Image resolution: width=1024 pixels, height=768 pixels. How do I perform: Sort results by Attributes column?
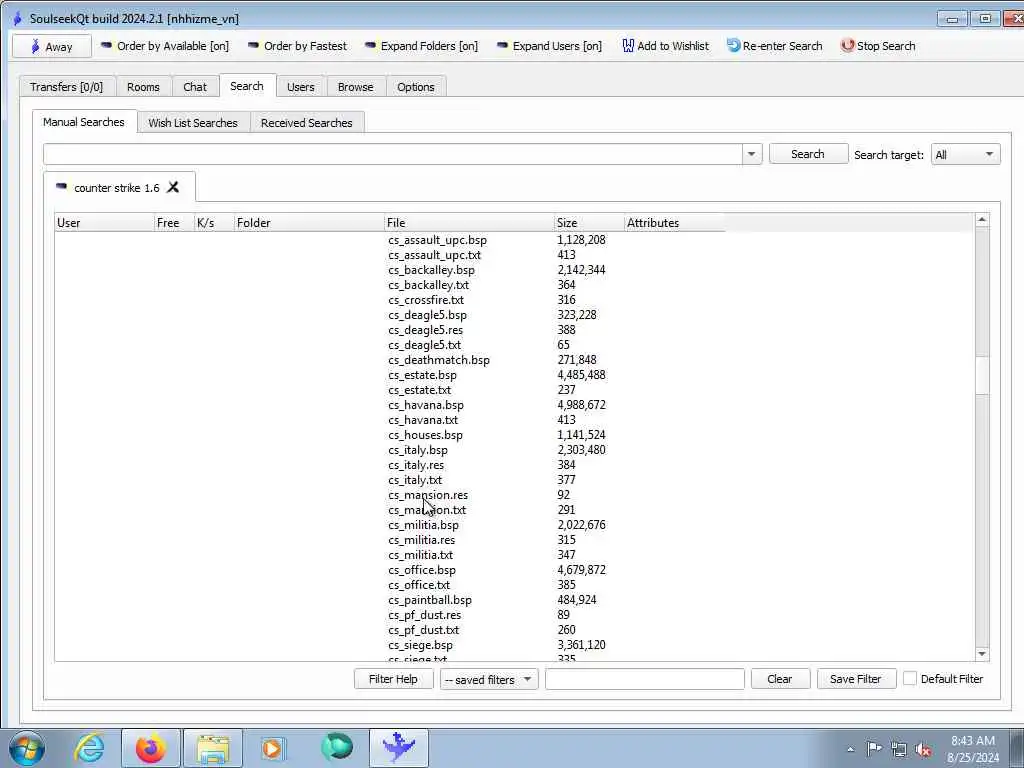pos(675,223)
